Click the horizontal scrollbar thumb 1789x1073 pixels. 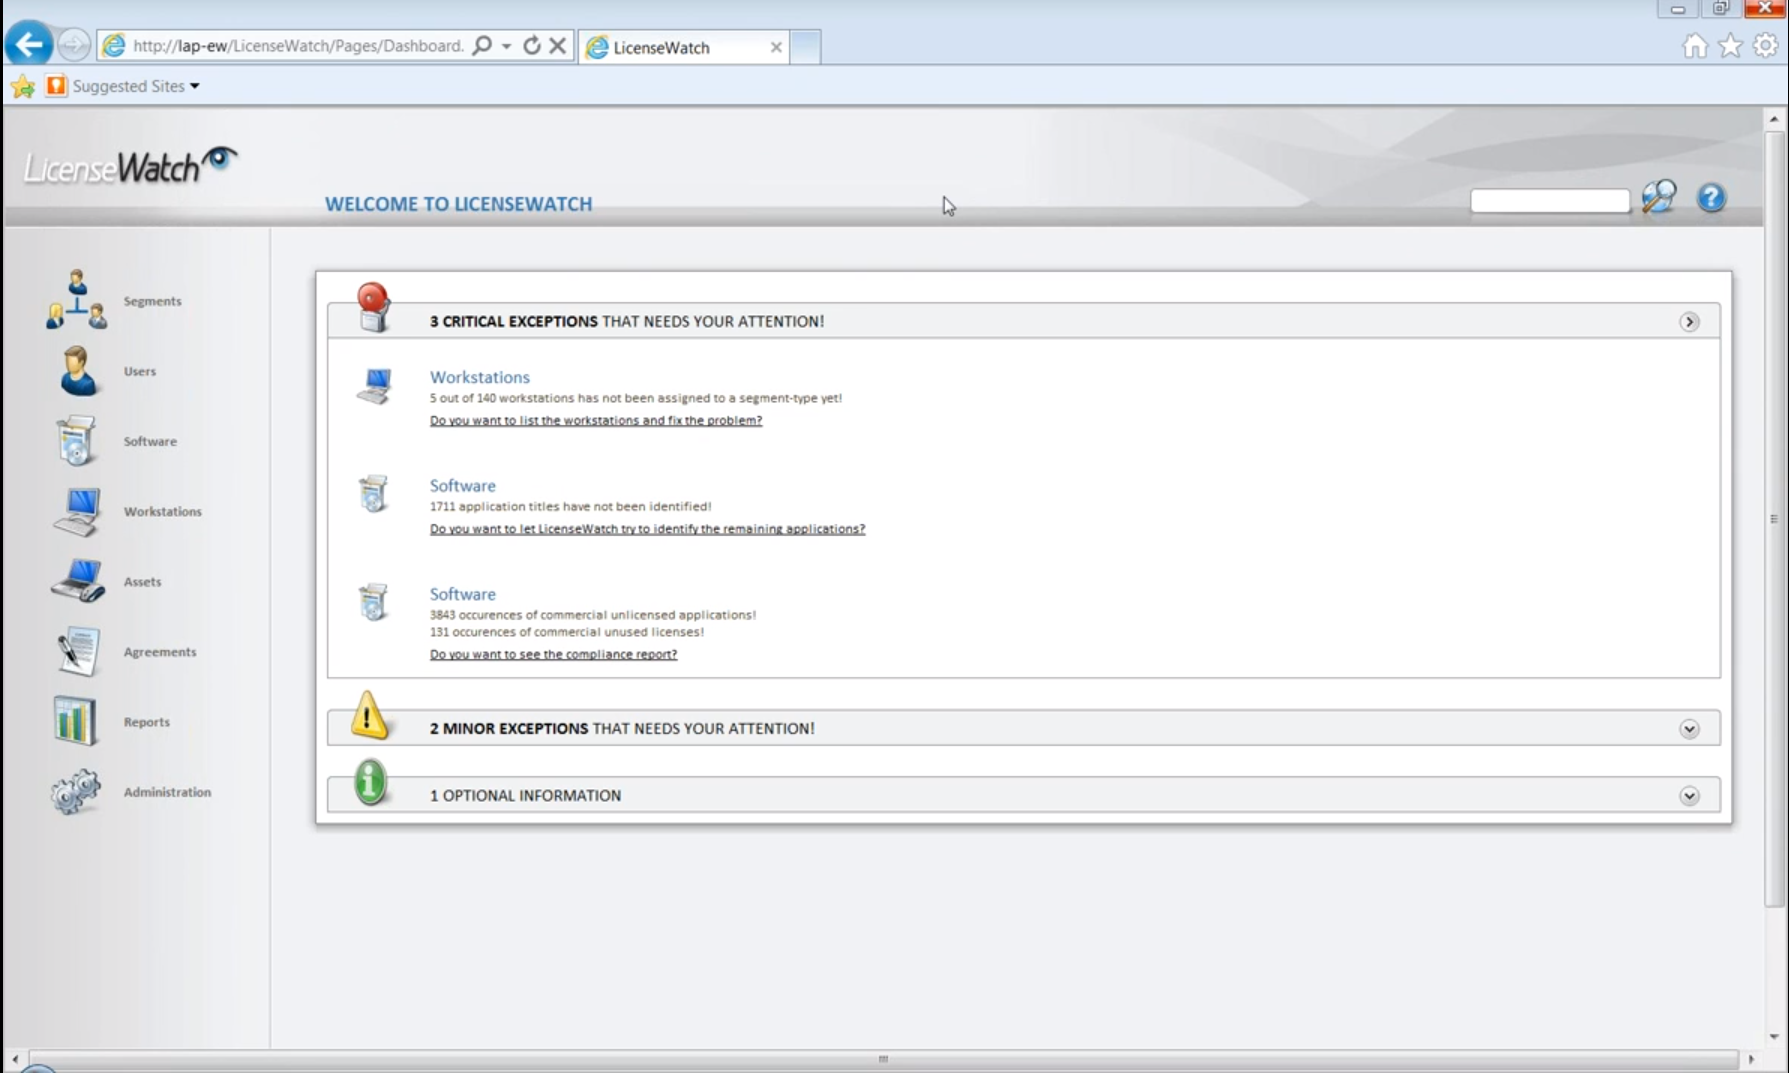883,1058
